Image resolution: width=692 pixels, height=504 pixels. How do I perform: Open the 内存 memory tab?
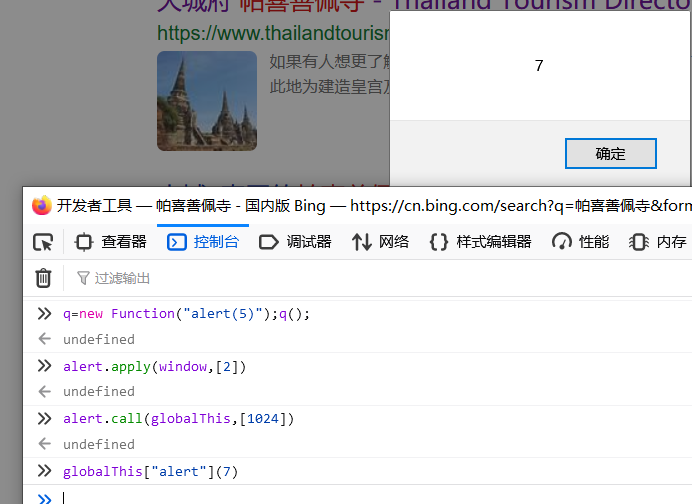(x=658, y=242)
